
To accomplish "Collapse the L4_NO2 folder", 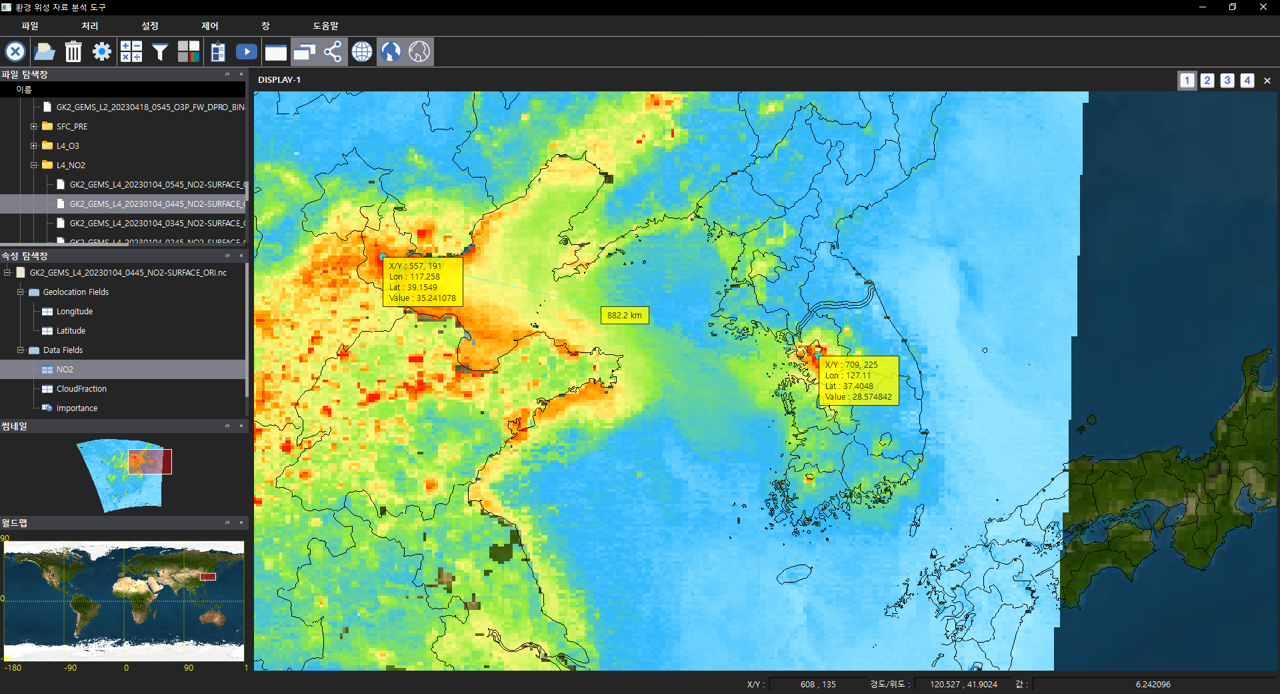I will coord(33,165).
